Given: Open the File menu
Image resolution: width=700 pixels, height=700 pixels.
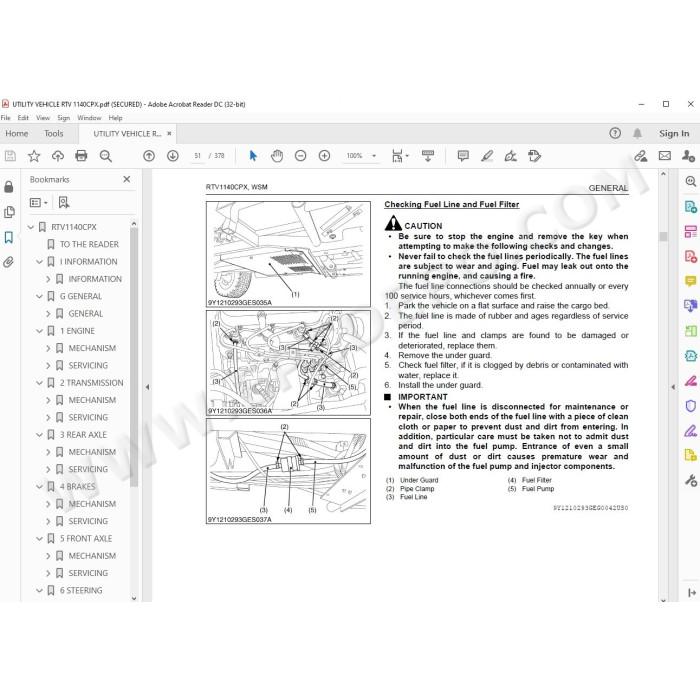Looking at the screenshot, I should pyautogui.click(x=5, y=118).
